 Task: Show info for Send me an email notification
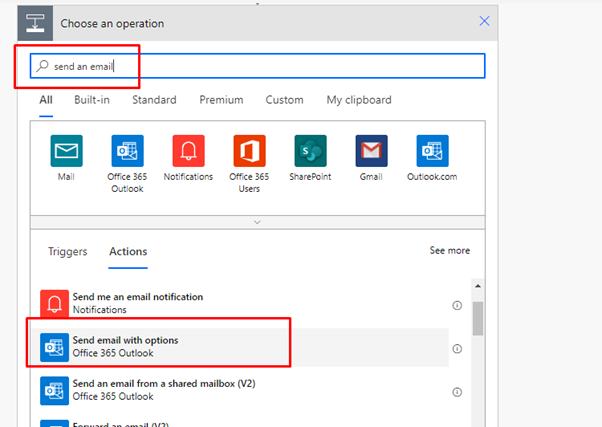click(457, 306)
